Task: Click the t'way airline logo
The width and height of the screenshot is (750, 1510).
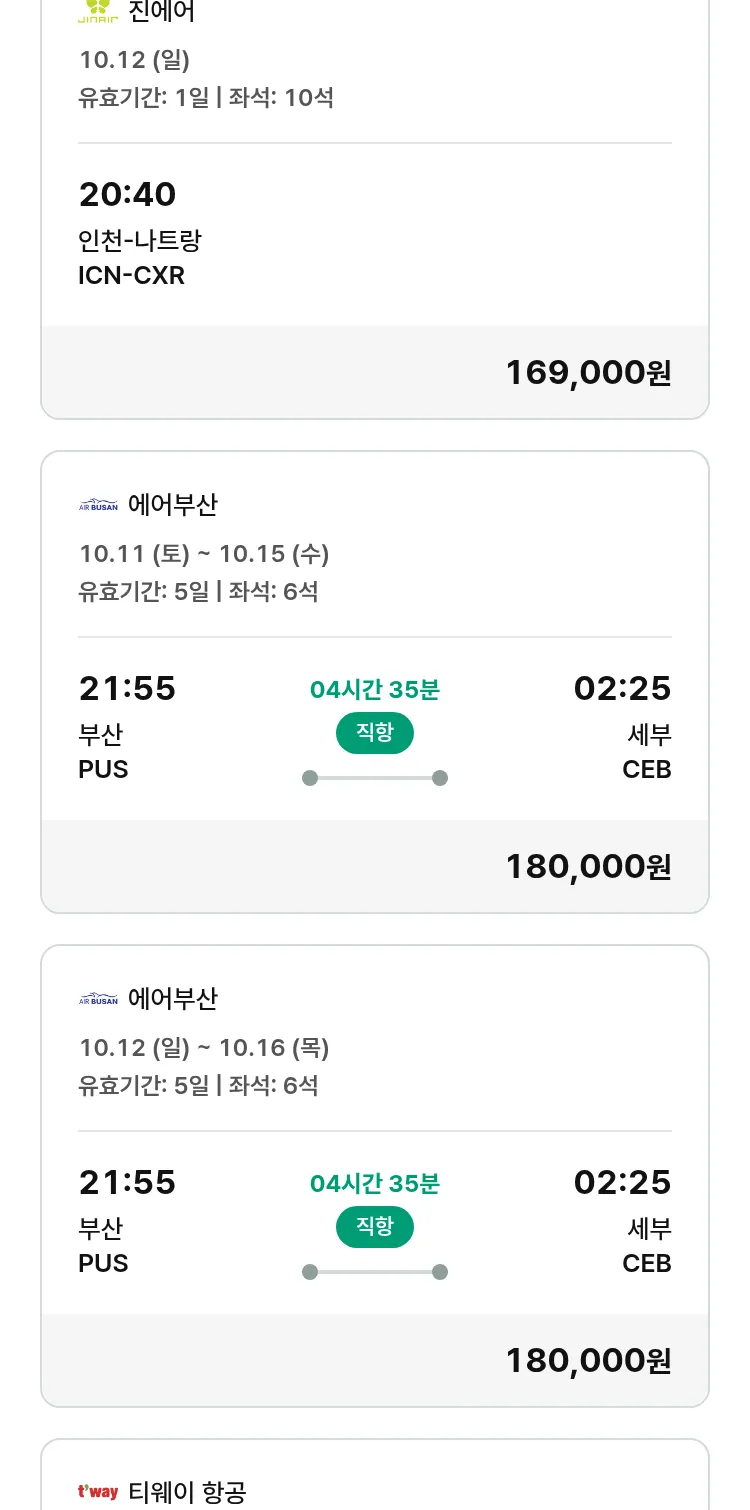Action: (x=98, y=1492)
